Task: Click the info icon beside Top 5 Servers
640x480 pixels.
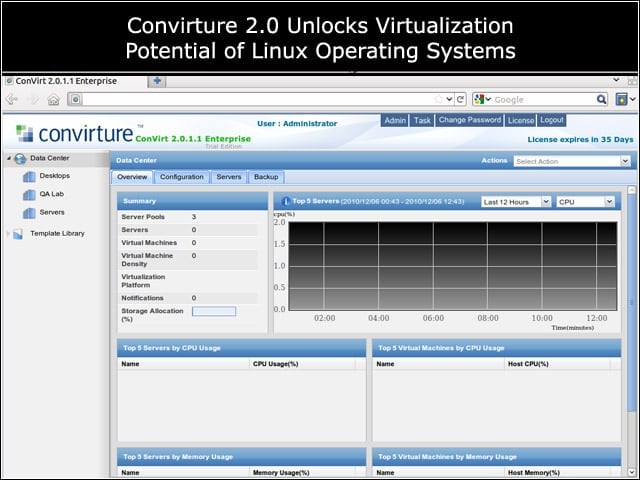Action: [x=286, y=201]
